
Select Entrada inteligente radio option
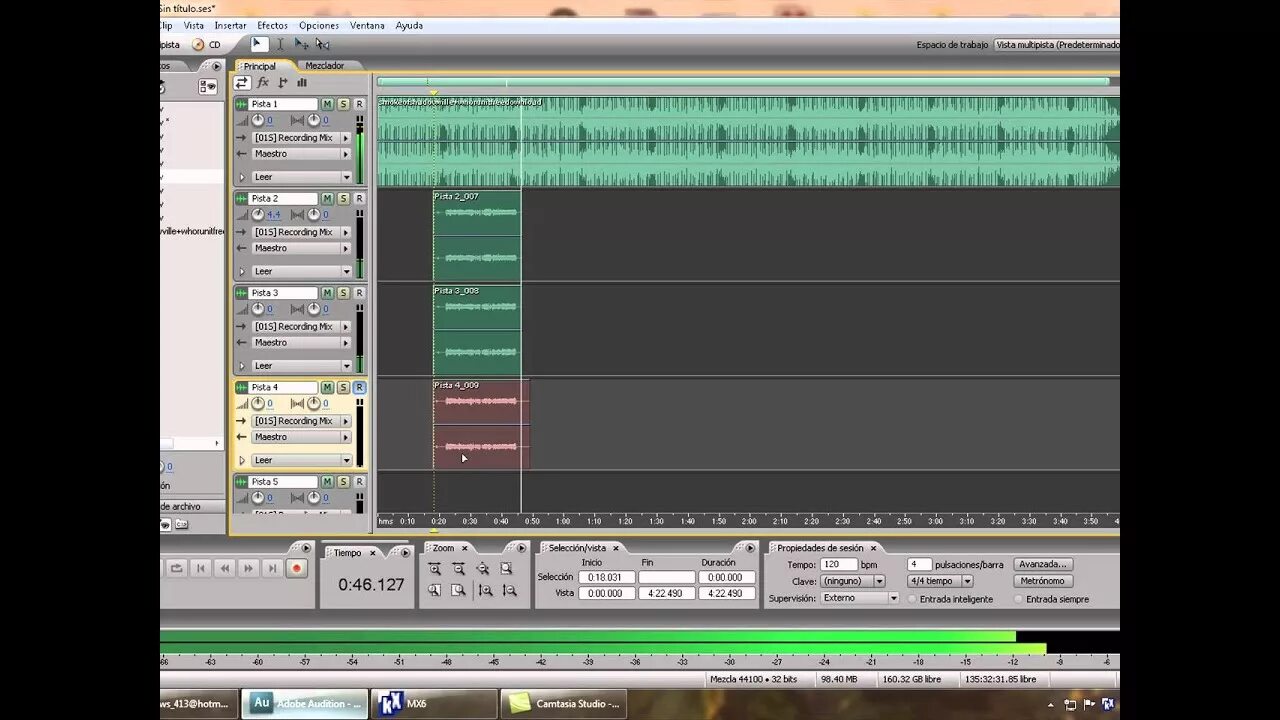[x=912, y=599]
